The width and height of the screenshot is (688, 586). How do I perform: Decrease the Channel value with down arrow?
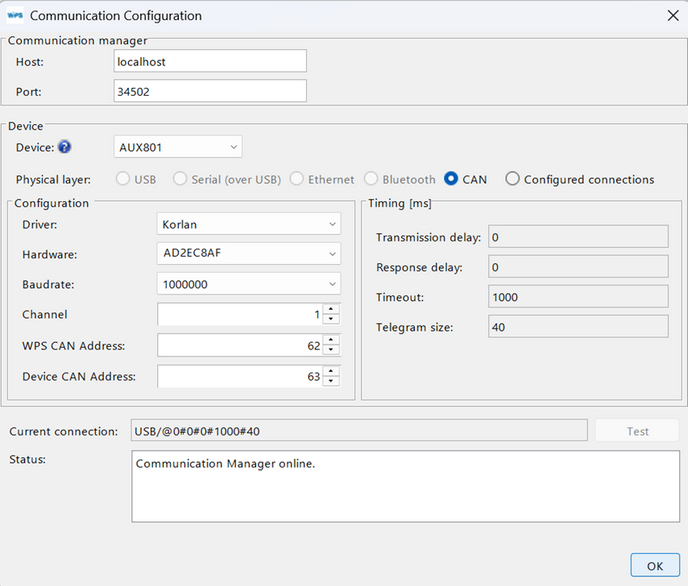coord(332,320)
